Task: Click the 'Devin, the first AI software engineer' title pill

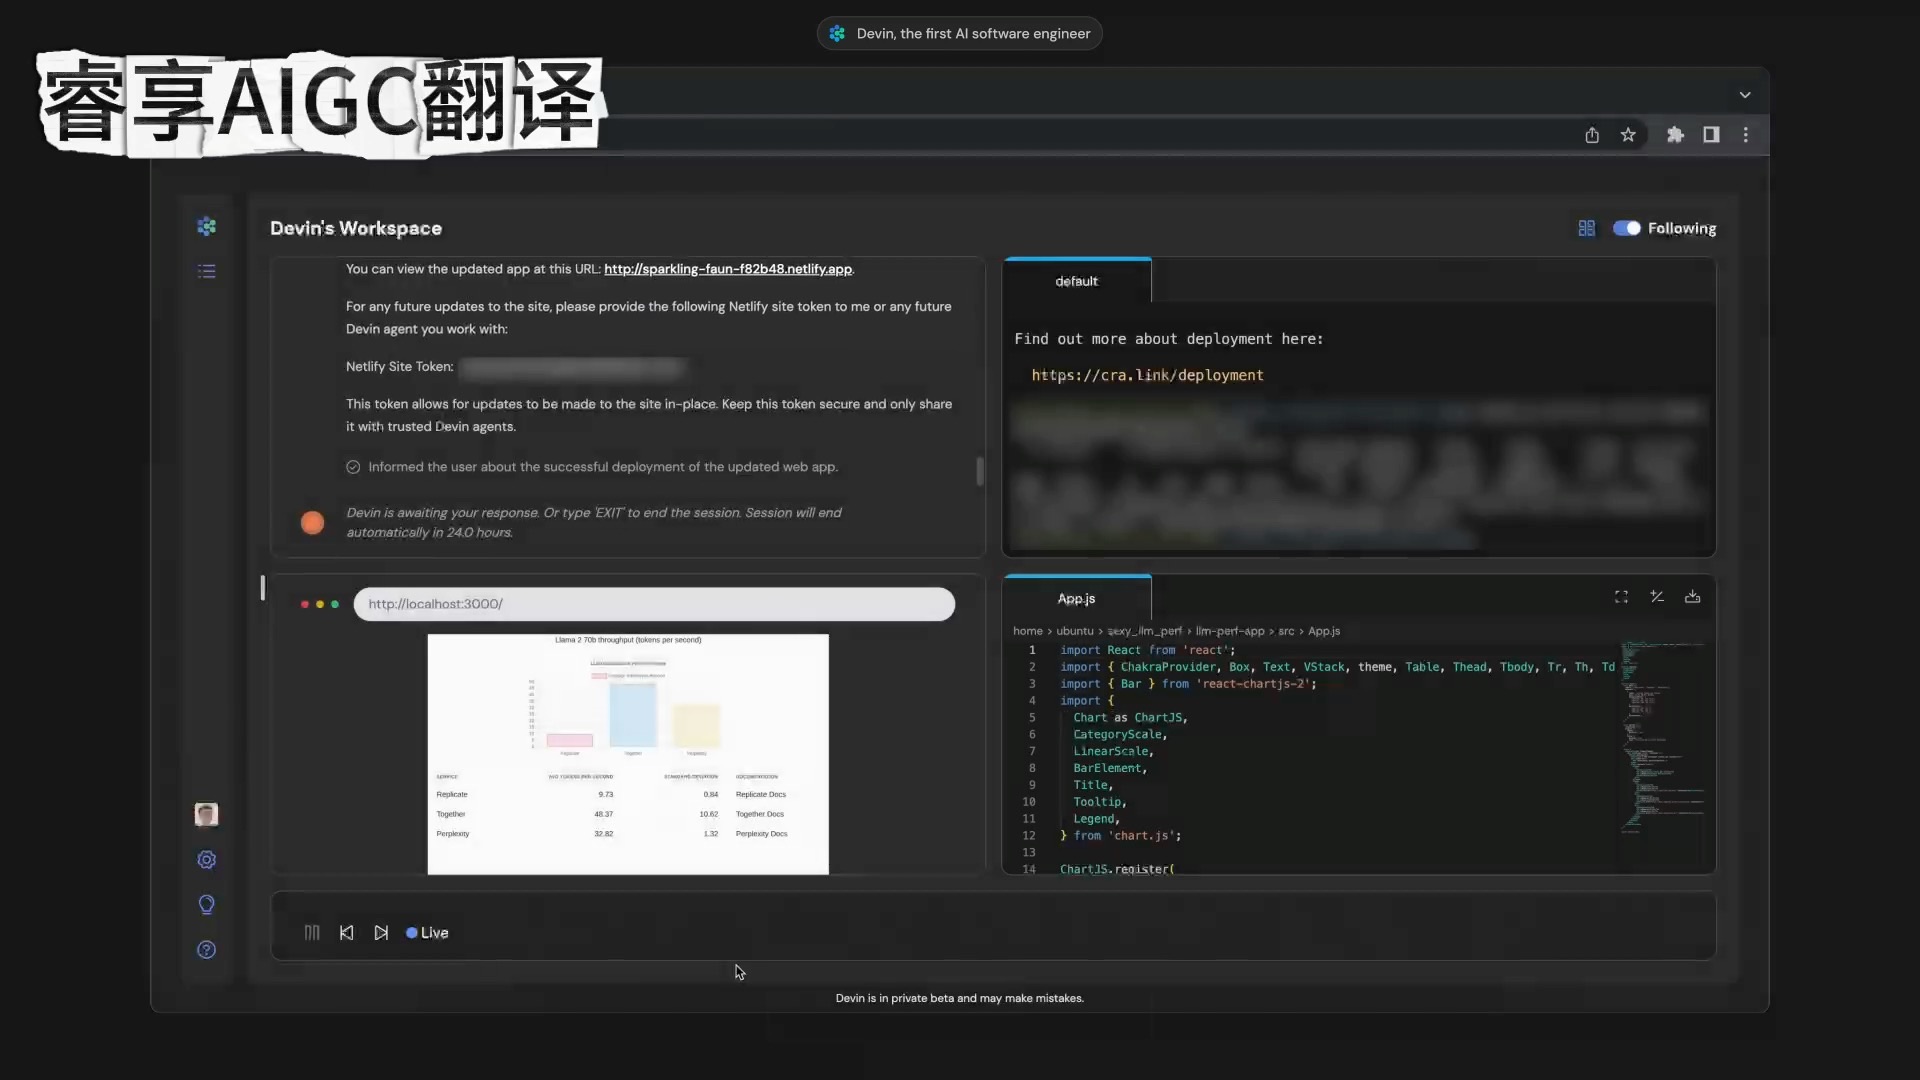Action: [959, 33]
